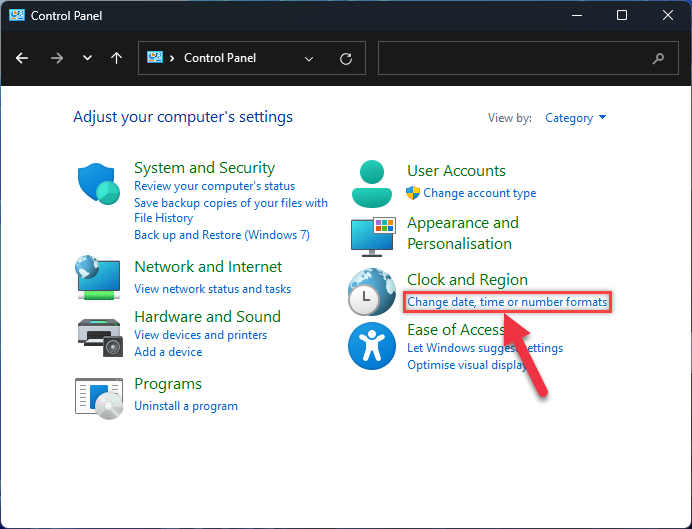Image resolution: width=692 pixels, height=529 pixels.
Task: Click Uninstall a program
Action: 186,406
